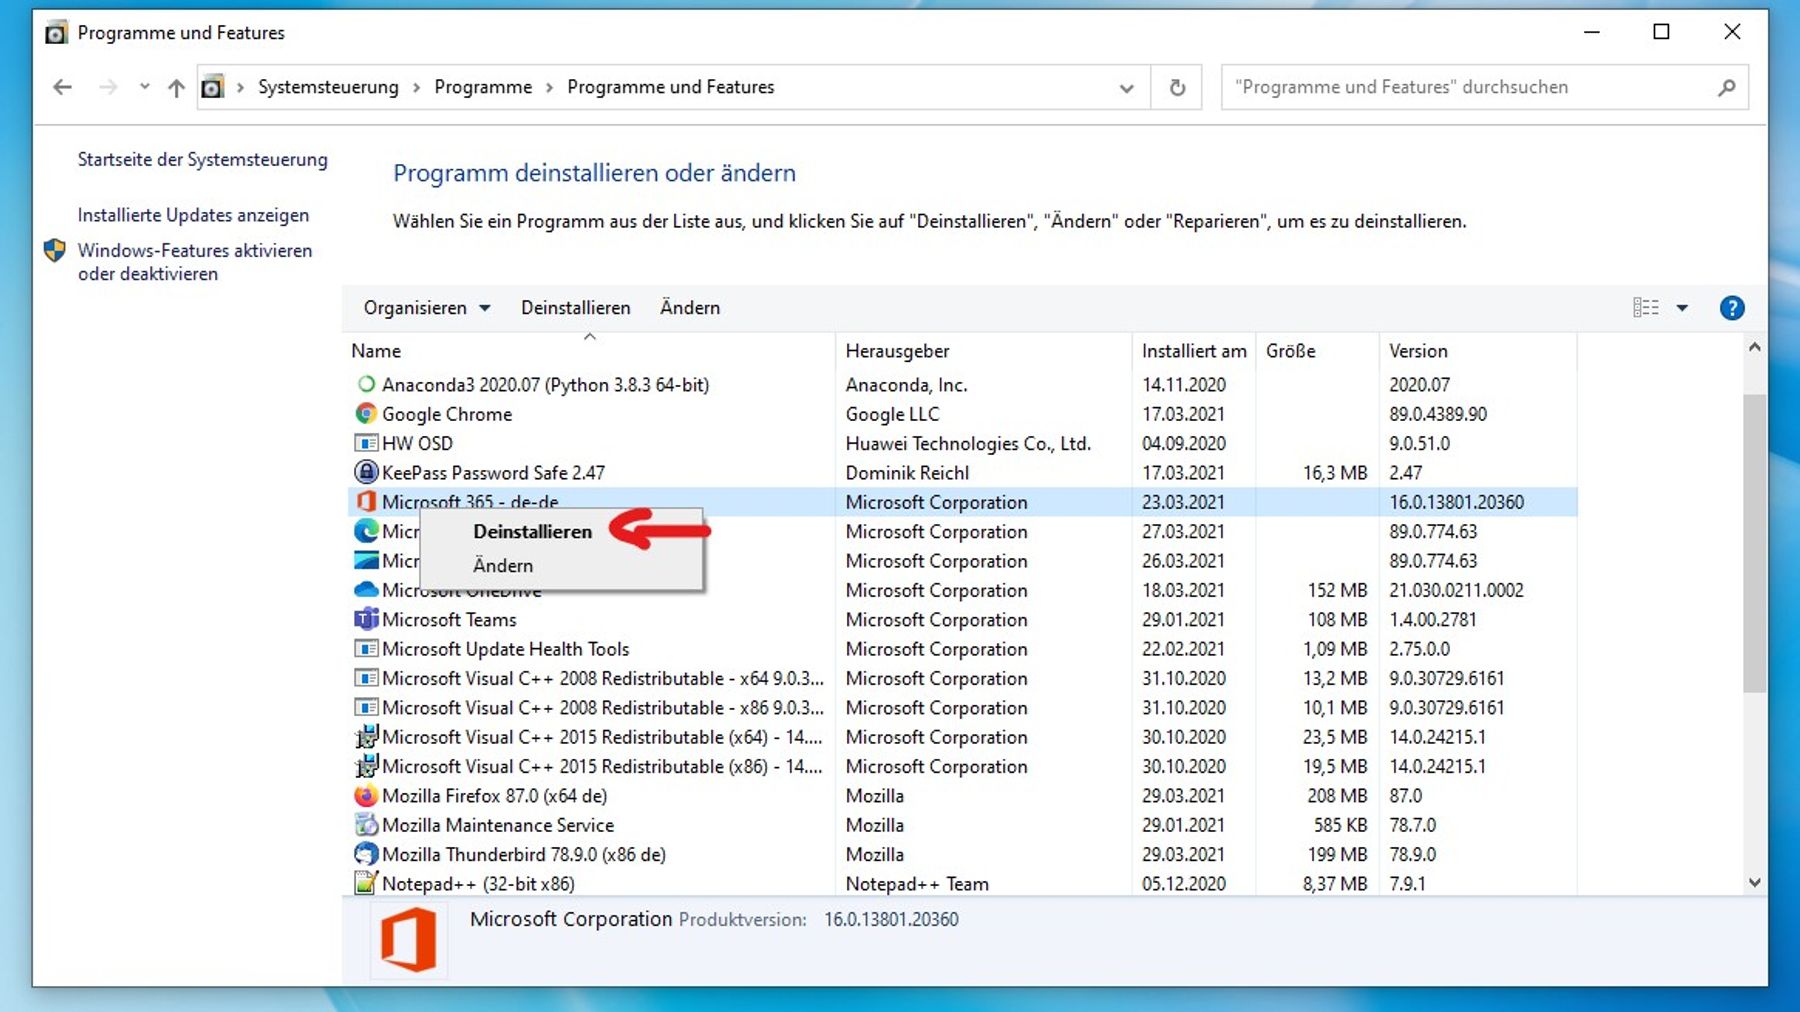The image size is (1800, 1012).
Task: Open Installierte Updates anzeigen link
Action: 194,215
